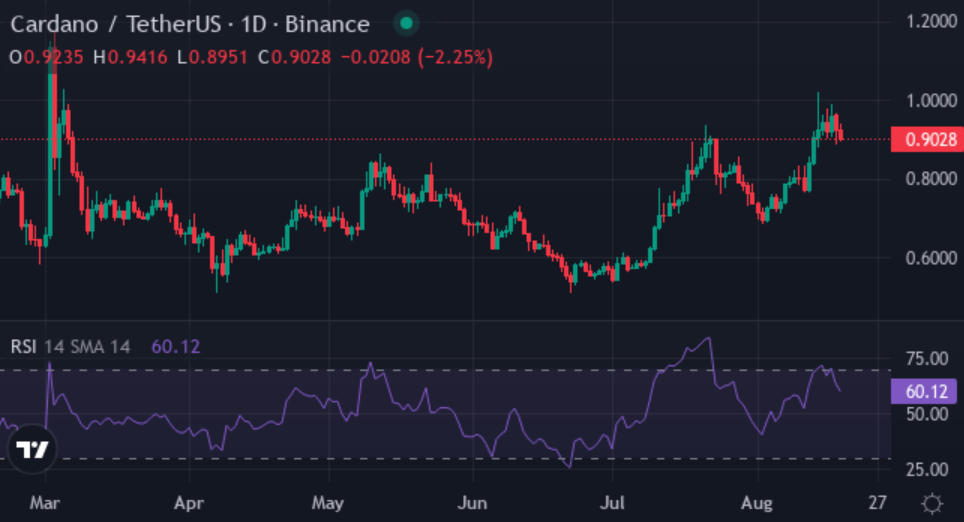Viewport: 964px width, 522px height.
Task: Select the RSI 14 SMA 14 indicator label
Action: [70, 347]
